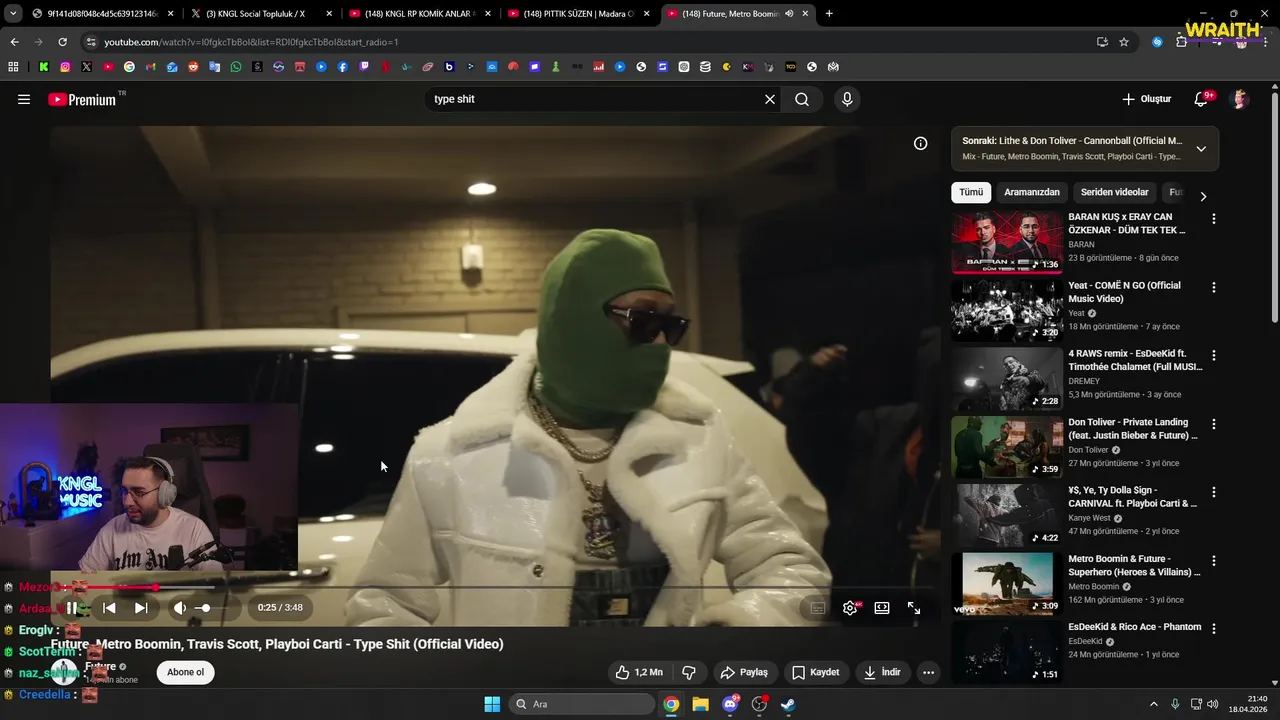This screenshot has width=1280, height=720.
Task: Open a new browser tab
Action: click(829, 14)
